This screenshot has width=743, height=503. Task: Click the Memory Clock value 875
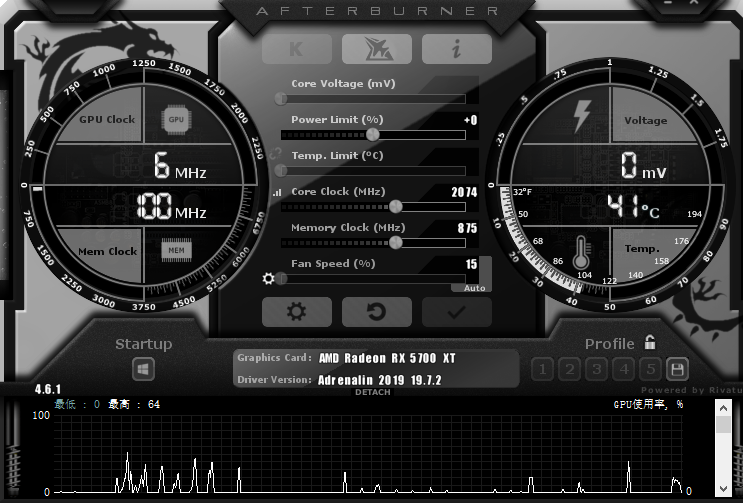pyautogui.click(x=467, y=228)
